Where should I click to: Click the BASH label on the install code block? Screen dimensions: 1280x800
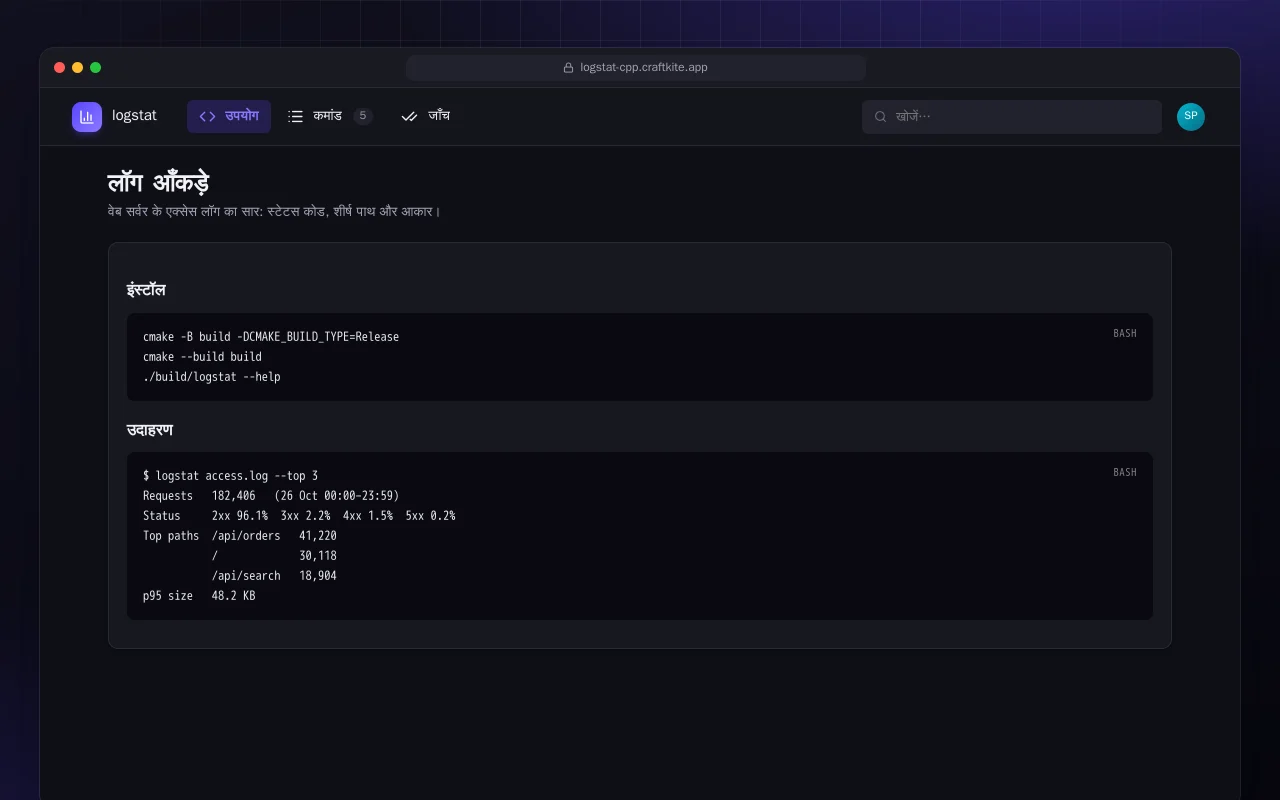[x=1125, y=333]
